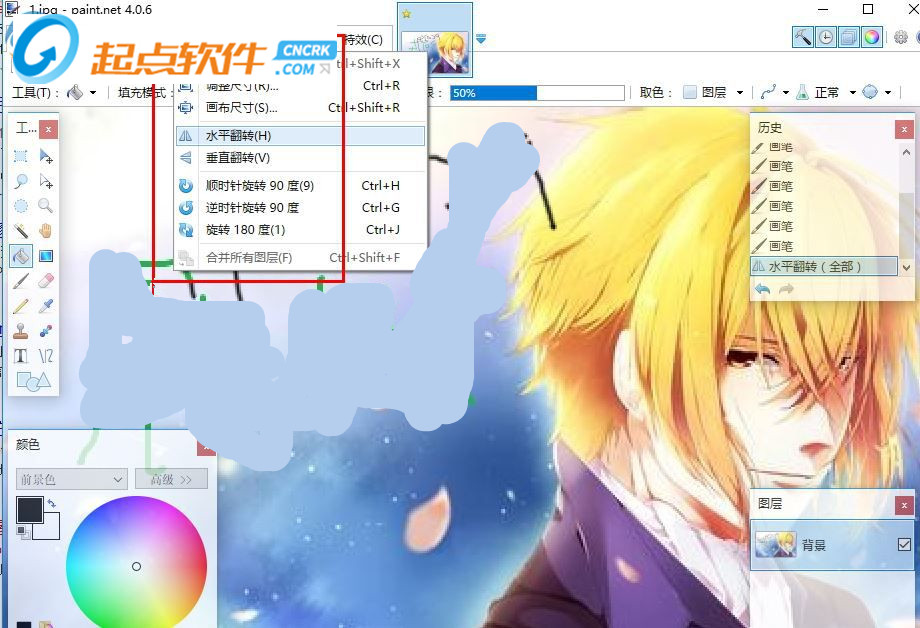
Task: Click the primary color swatch
Action: pyautogui.click(x=29, y=509)
